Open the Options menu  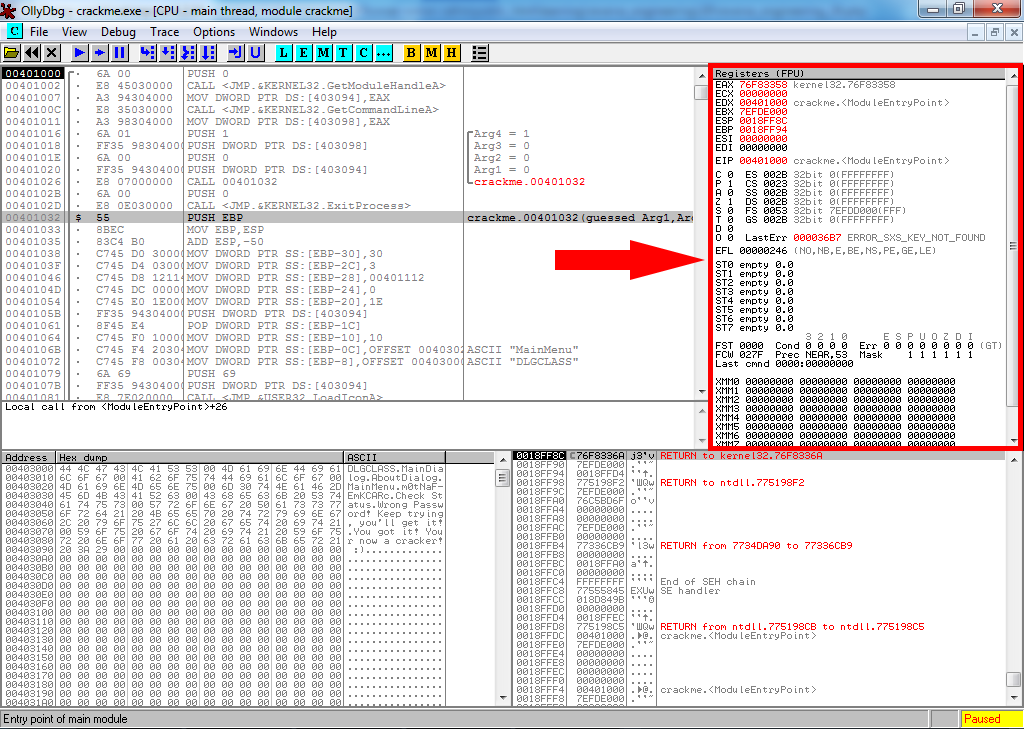(x=214, y=32)
